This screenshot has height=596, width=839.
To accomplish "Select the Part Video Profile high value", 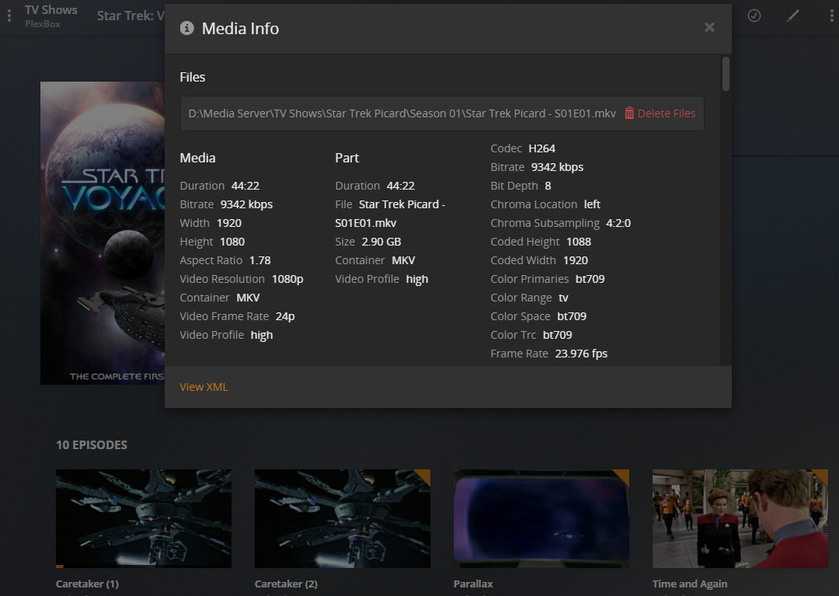I will (417, 279).
